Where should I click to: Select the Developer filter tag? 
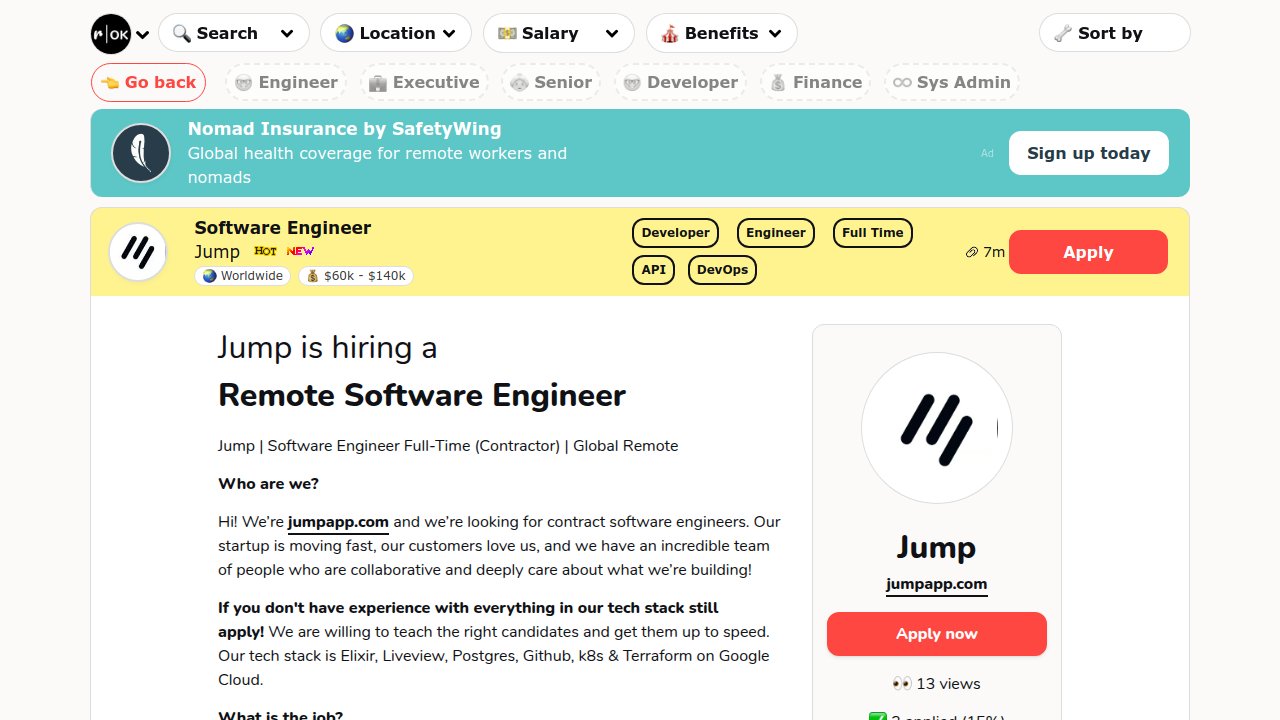[x=680, y=82]
